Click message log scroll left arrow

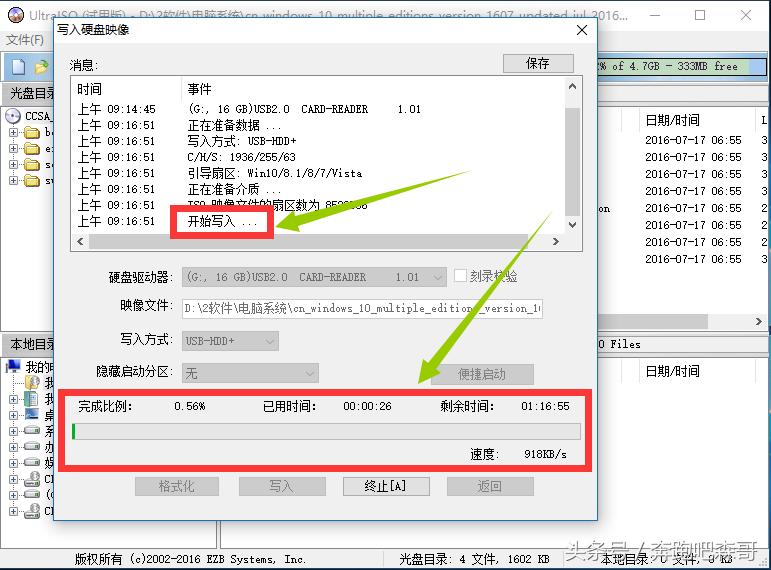click(80, 241)
